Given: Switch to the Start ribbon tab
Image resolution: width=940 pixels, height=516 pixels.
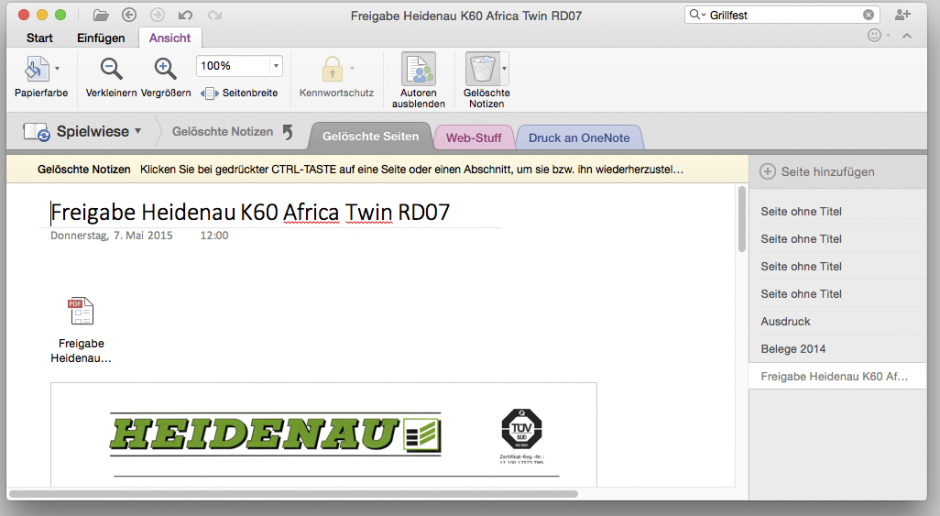Looking at the screenshot, I should pyautogui.click(x=40, y=38).
